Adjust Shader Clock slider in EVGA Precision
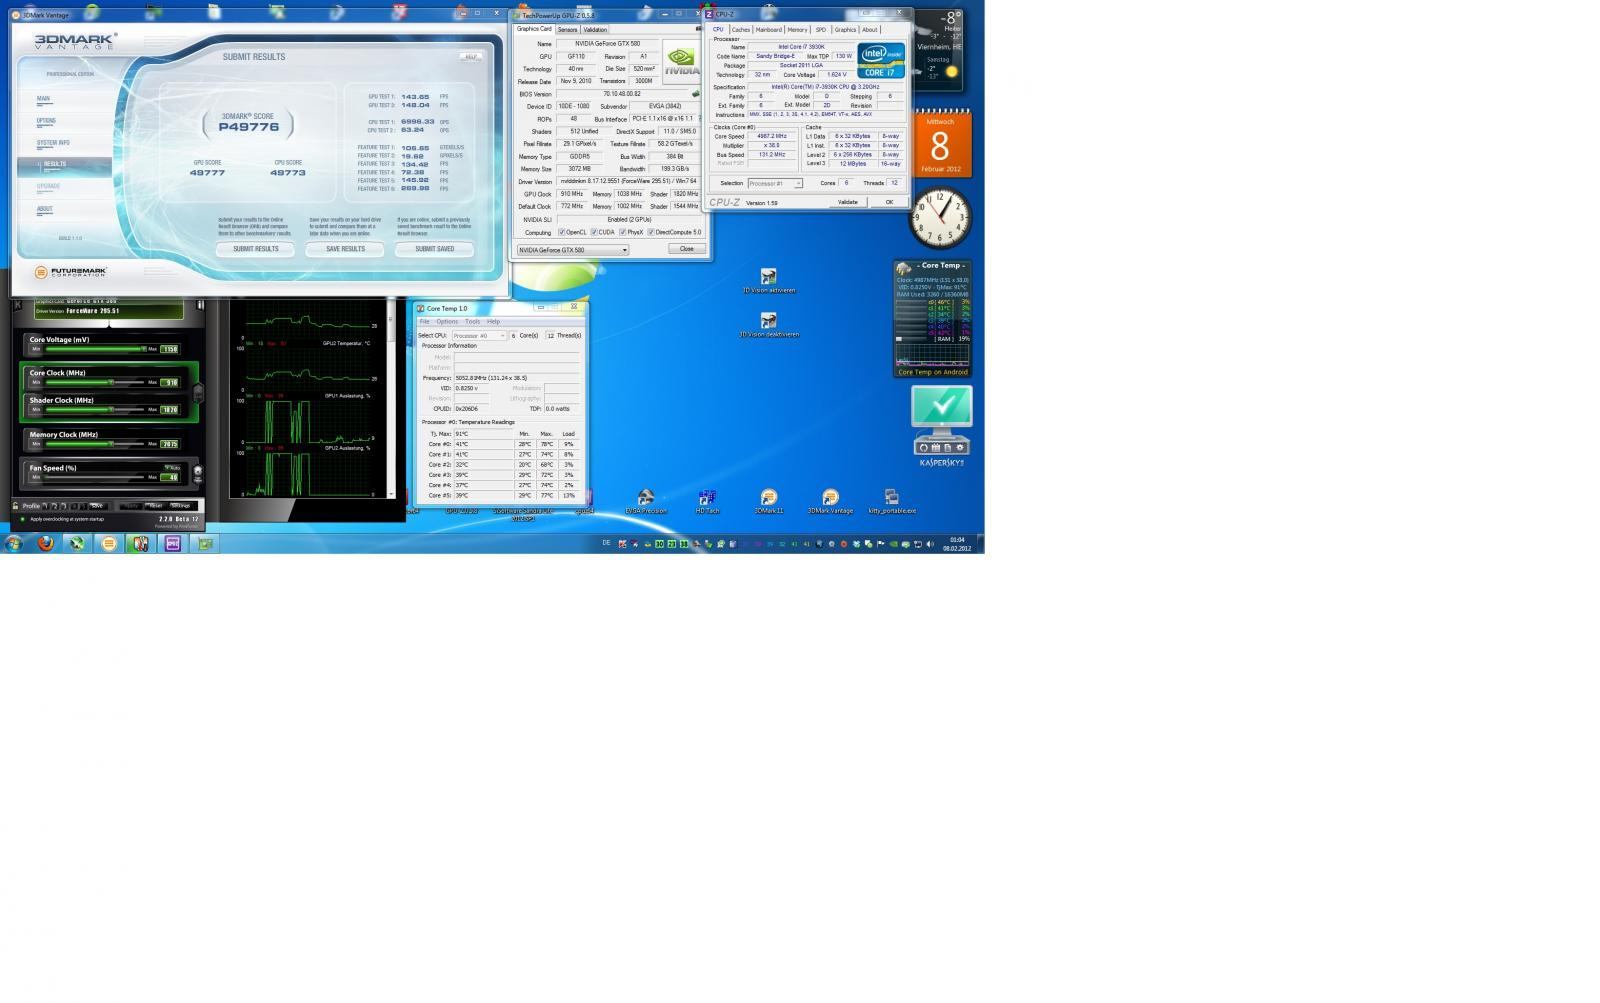1600x1003 pixels. click(95, 409)
